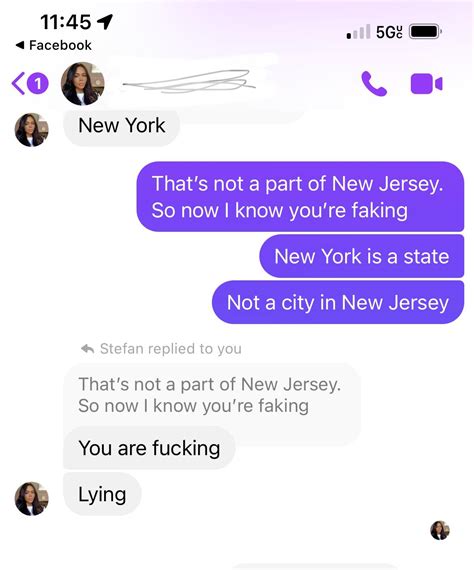Select the 'You are fucking' message bubble
The image size is (474, 570).
point(149,448)
